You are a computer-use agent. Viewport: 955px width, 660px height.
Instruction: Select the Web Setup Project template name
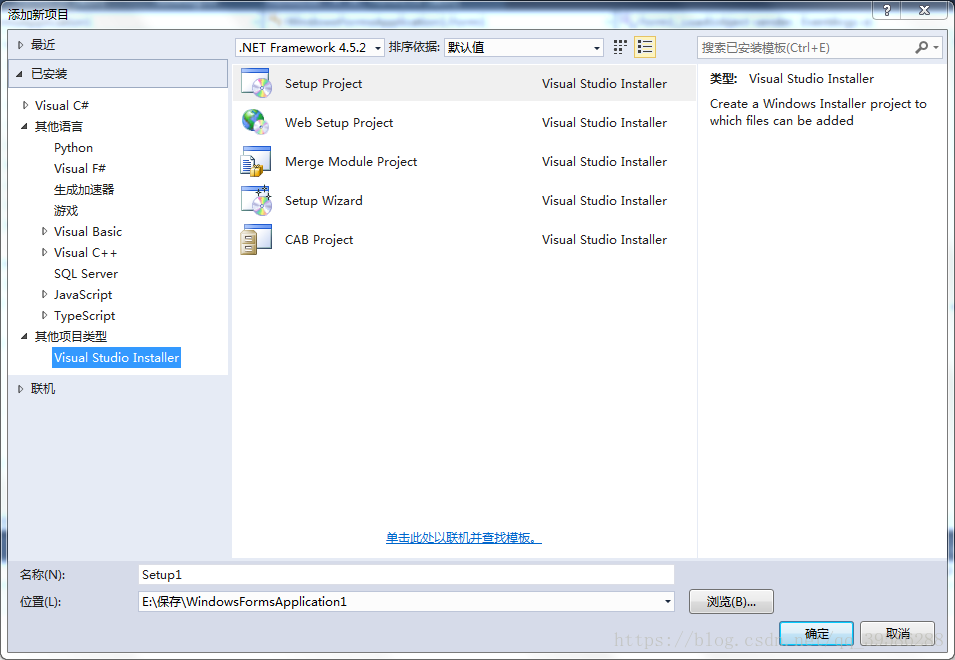pos(339,122)
